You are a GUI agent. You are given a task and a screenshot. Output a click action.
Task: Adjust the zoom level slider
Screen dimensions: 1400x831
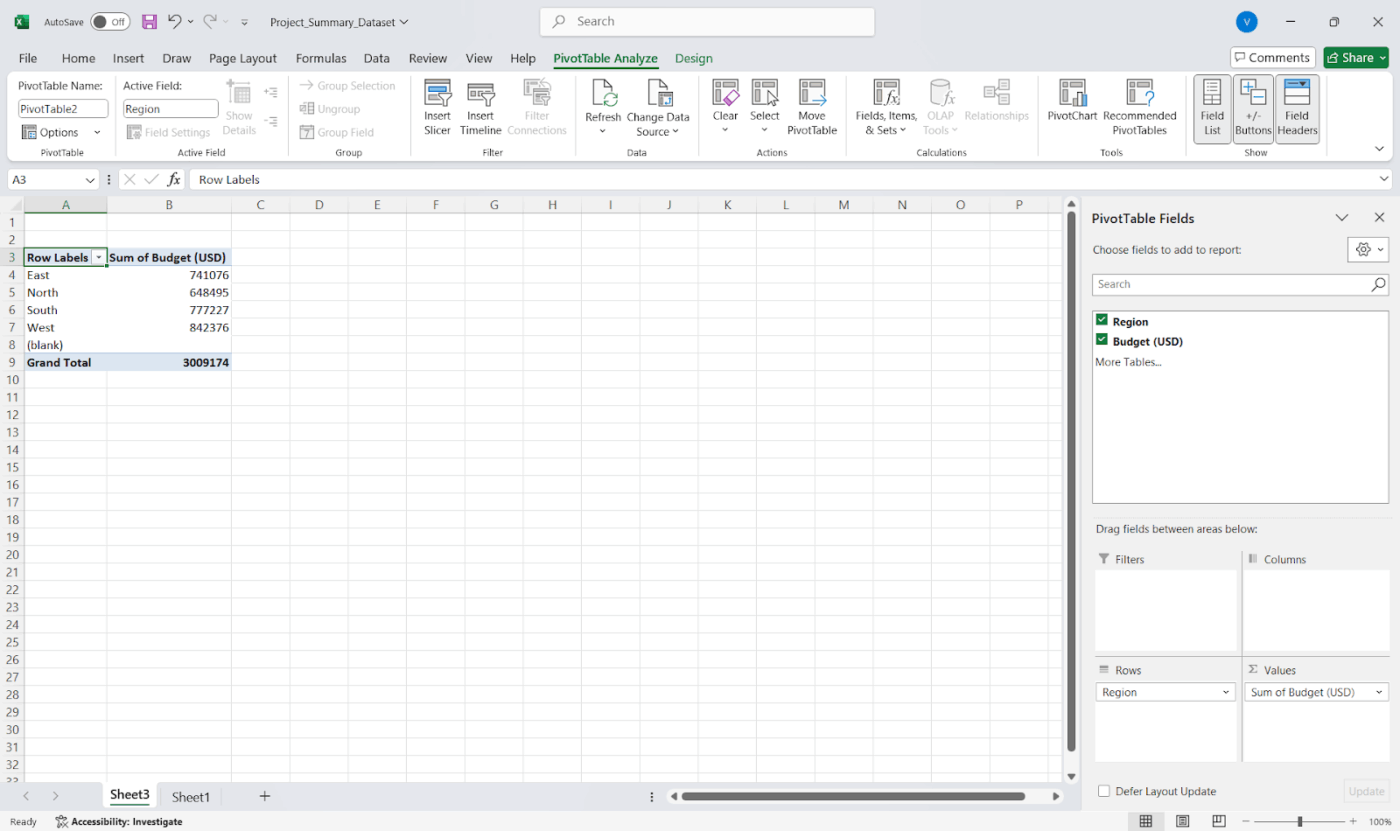[1300, 821]
